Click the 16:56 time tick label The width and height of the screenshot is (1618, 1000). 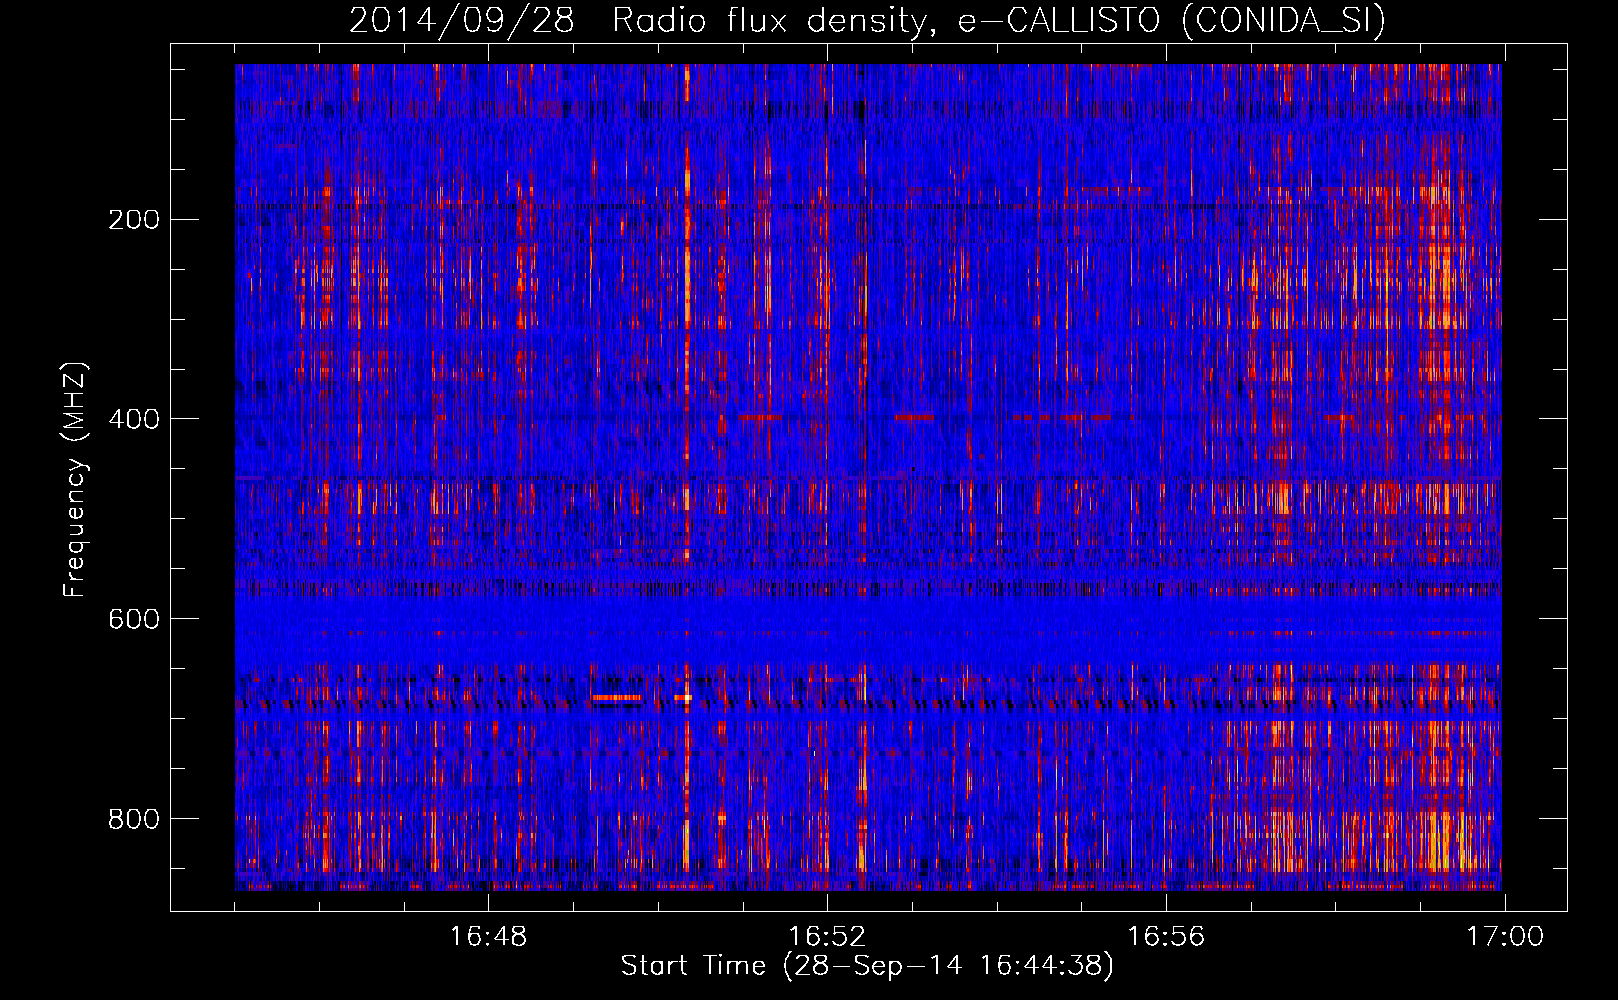pos(1166,937)
